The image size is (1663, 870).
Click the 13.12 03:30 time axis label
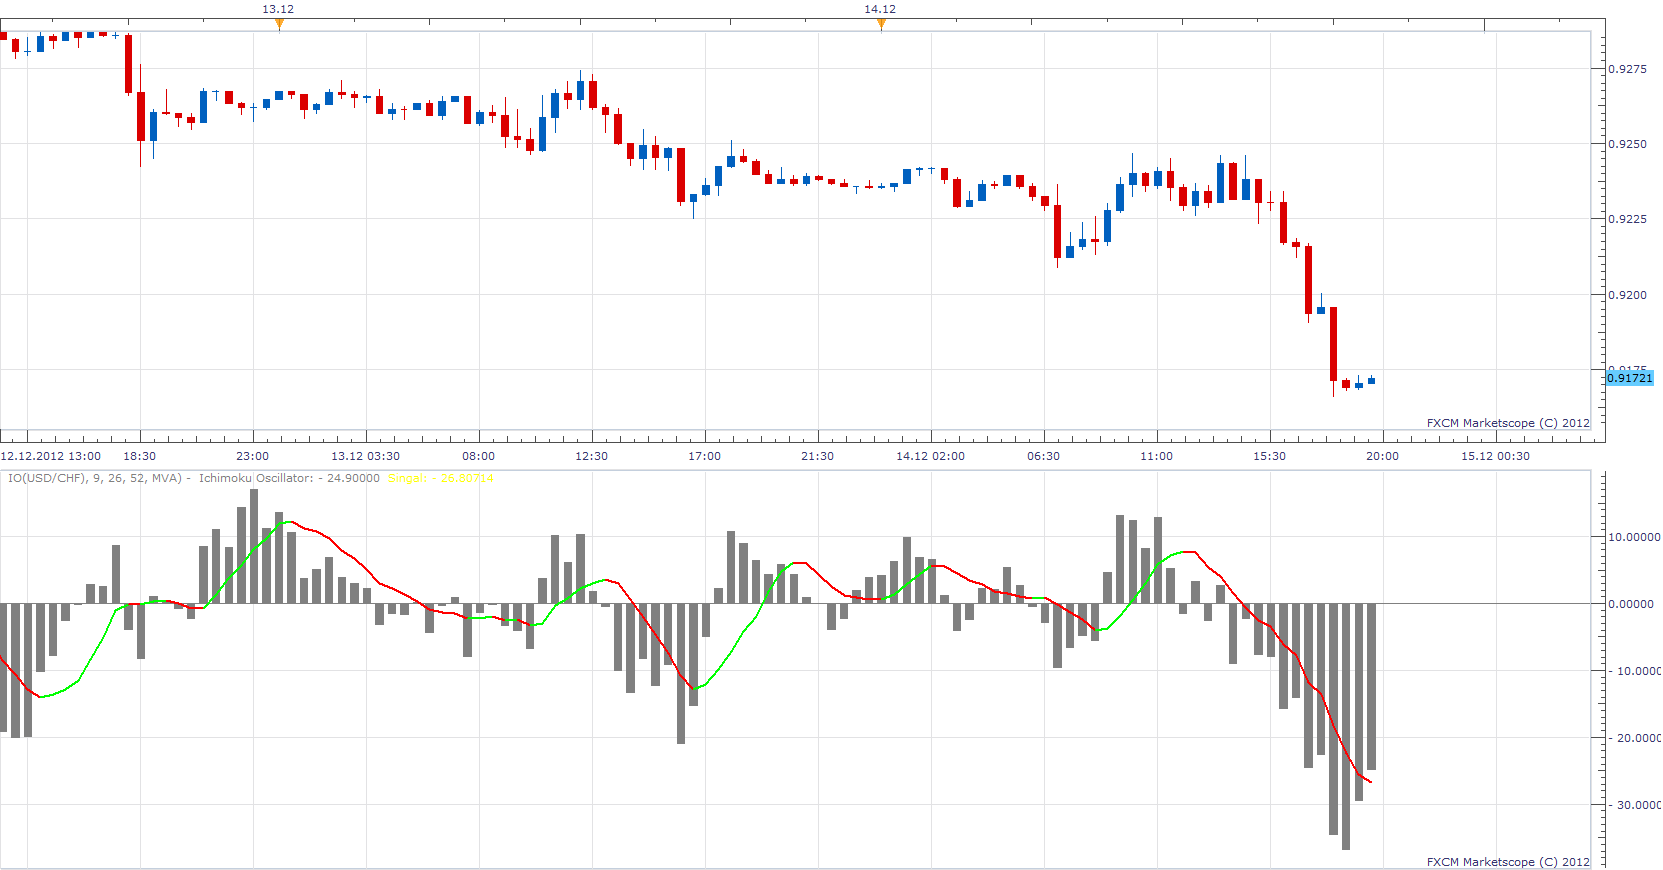(365, 456)
